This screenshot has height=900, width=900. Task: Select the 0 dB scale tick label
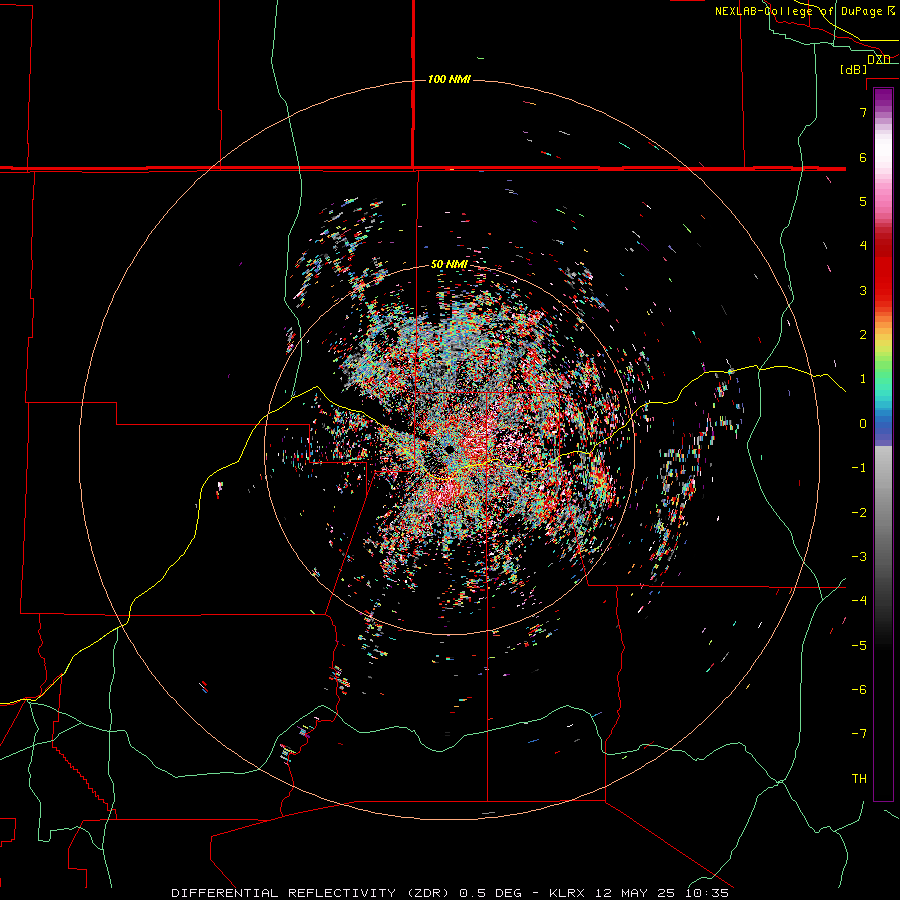pyautogui.click(x=863, y=424)
